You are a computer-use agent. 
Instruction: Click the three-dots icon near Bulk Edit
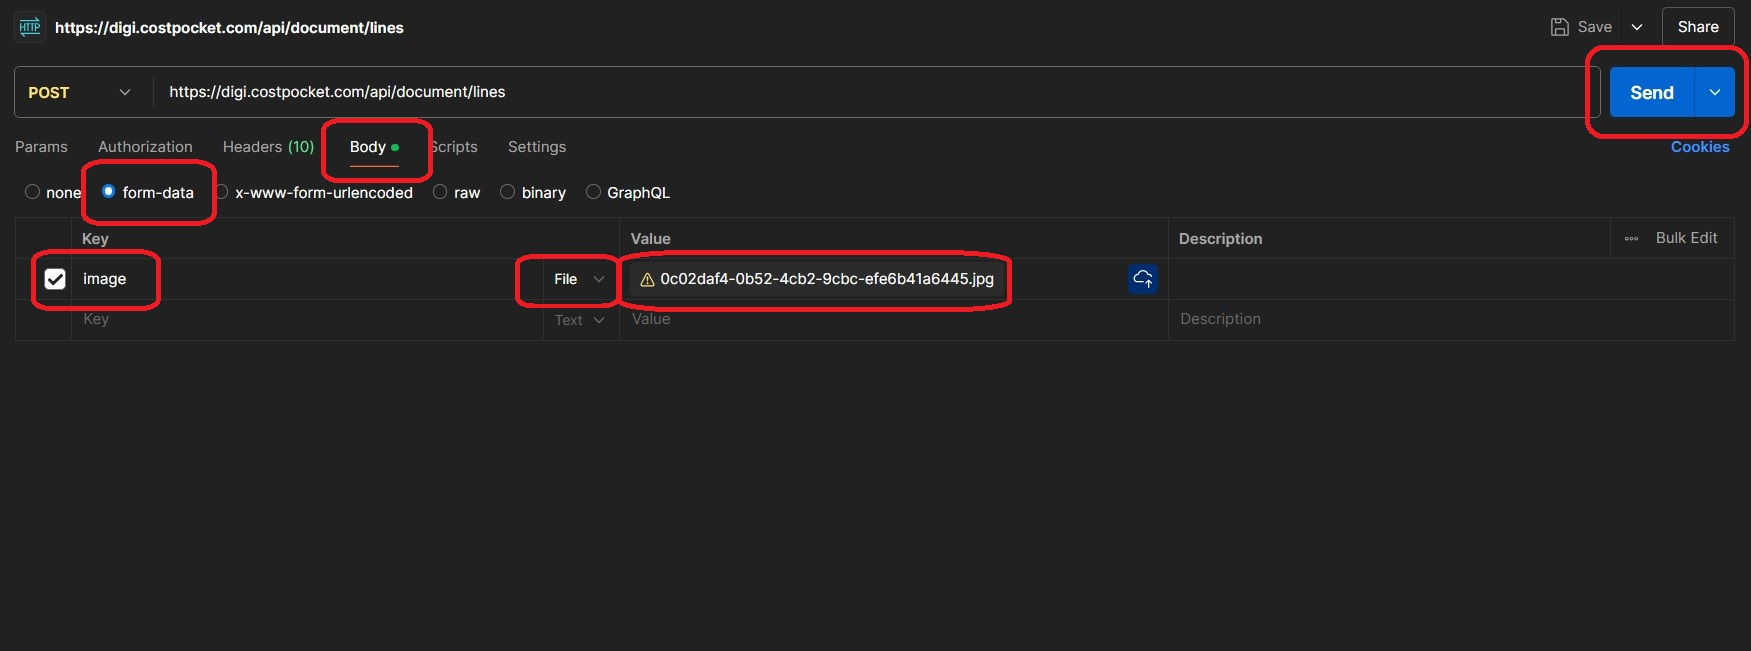click(x=1631, y=239)
